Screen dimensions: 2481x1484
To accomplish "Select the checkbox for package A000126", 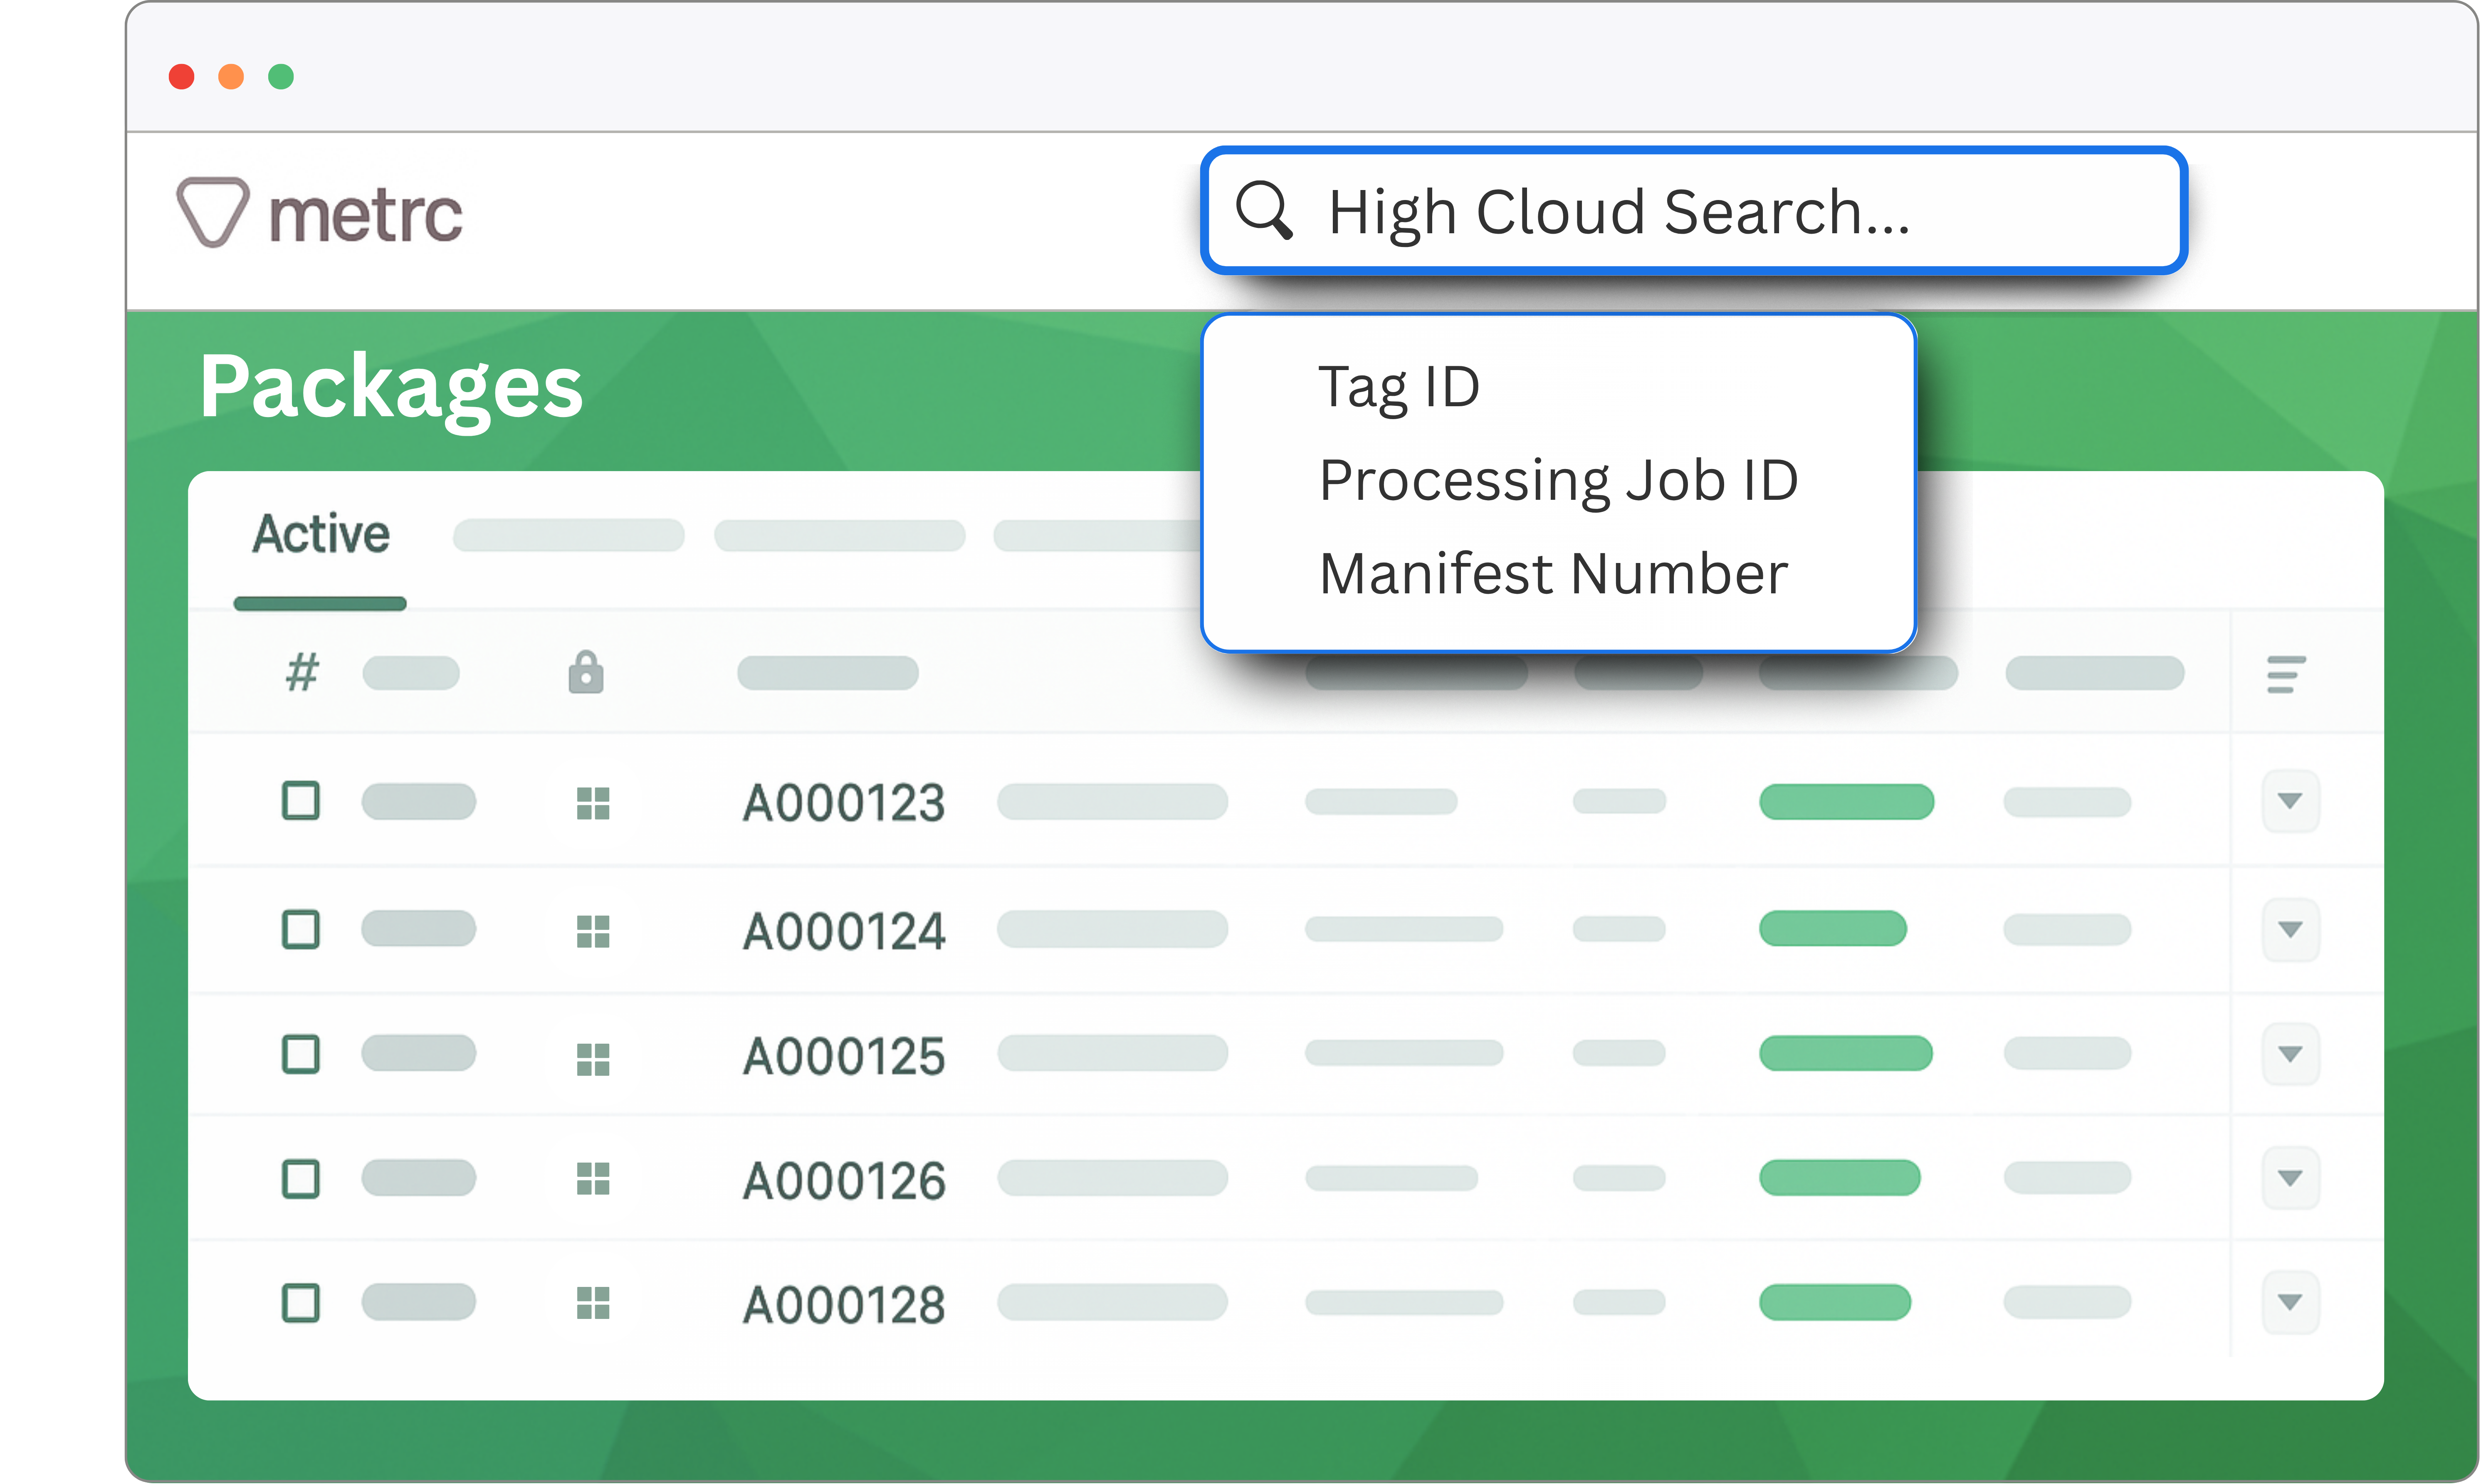I will click(301, 1179).
